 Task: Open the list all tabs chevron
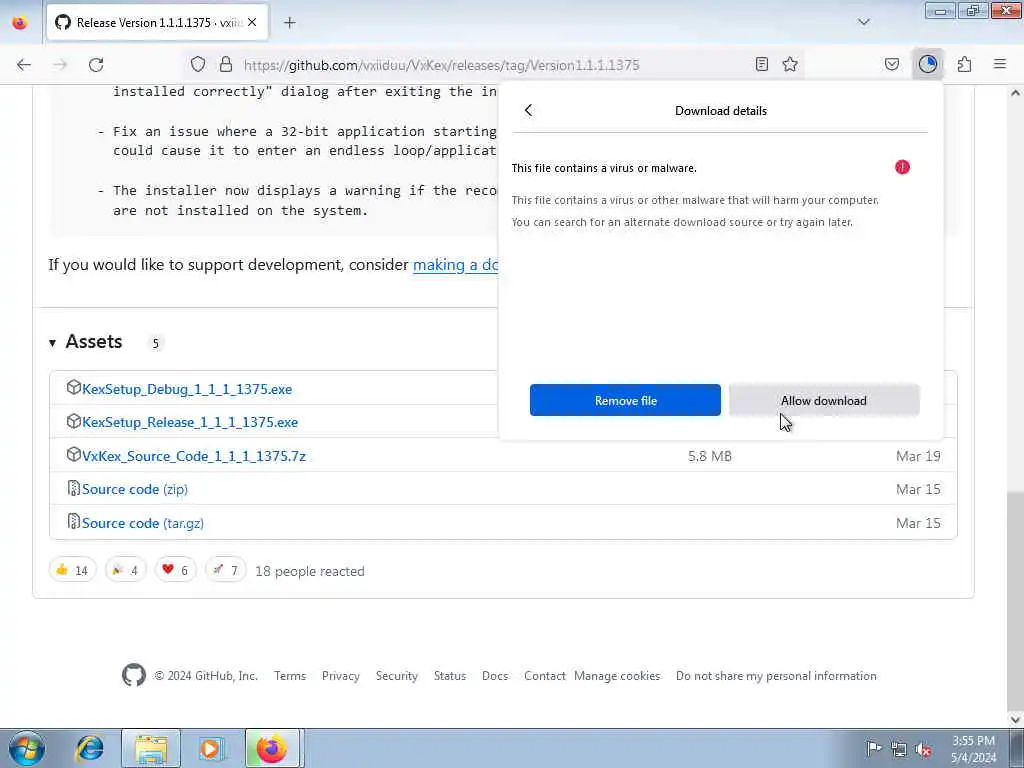click(x=864, y=22)
